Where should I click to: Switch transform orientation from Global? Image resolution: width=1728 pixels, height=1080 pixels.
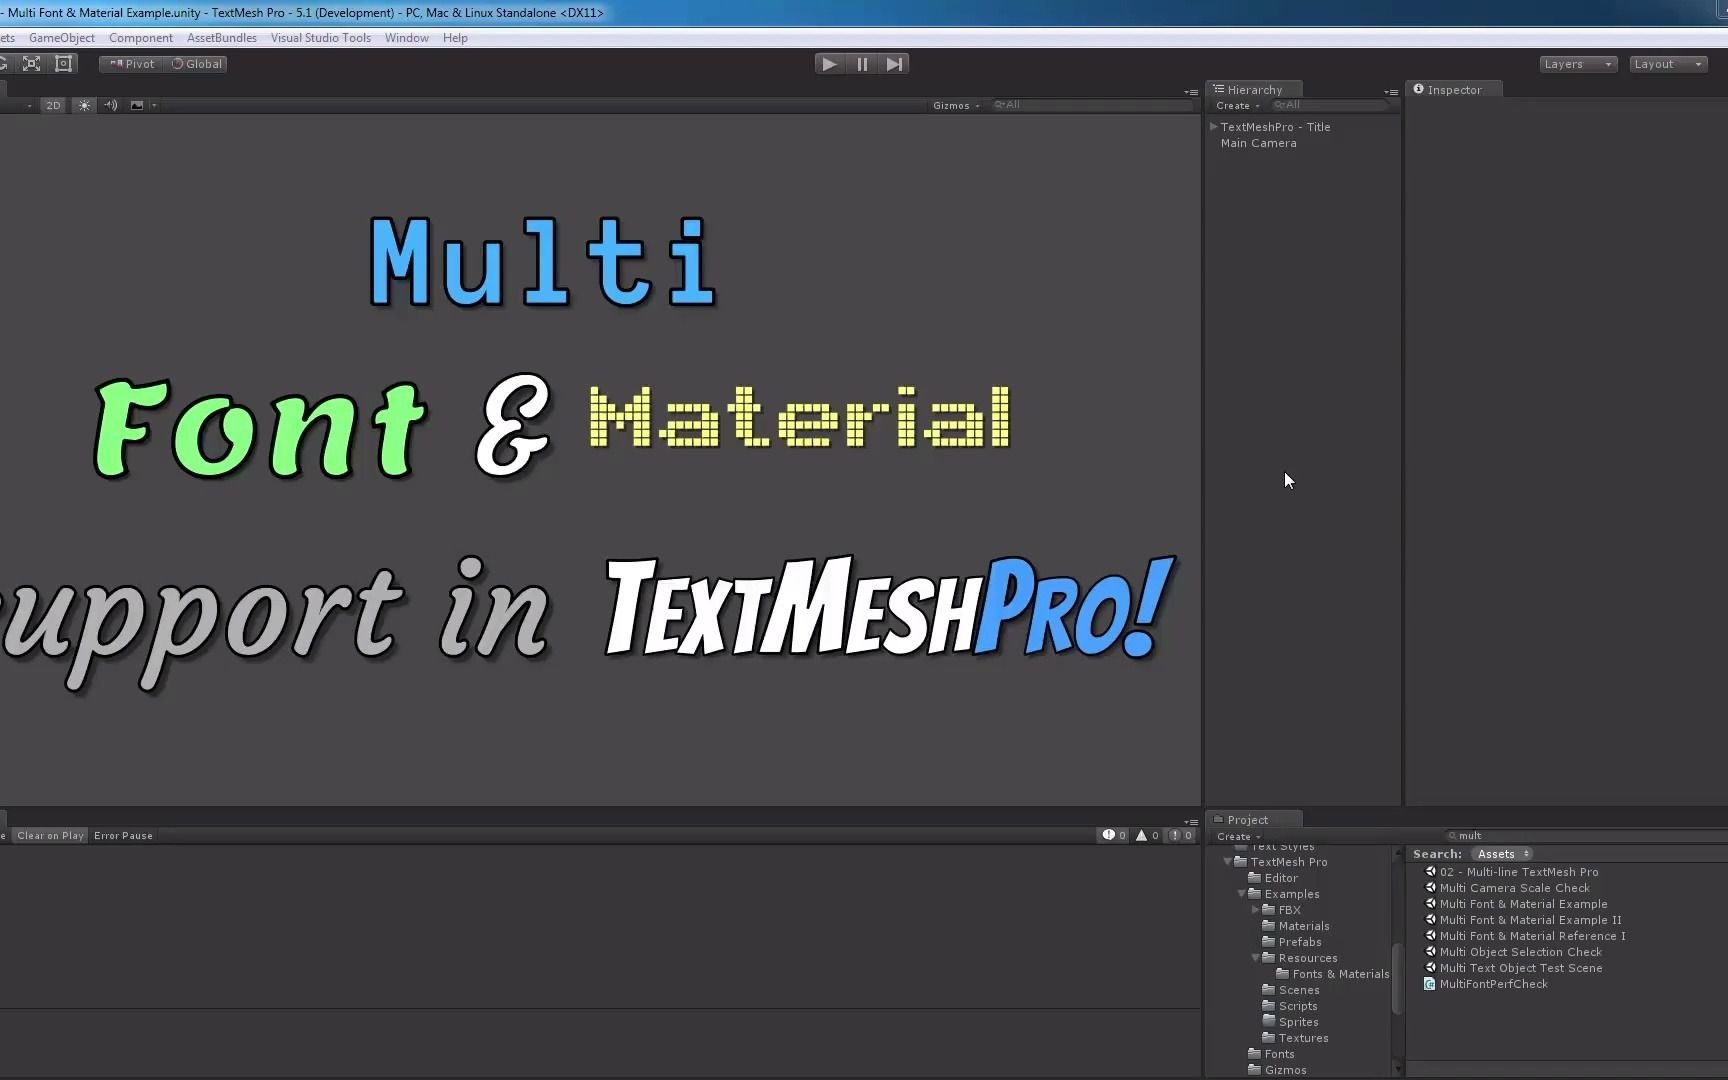tap(196, 63)
